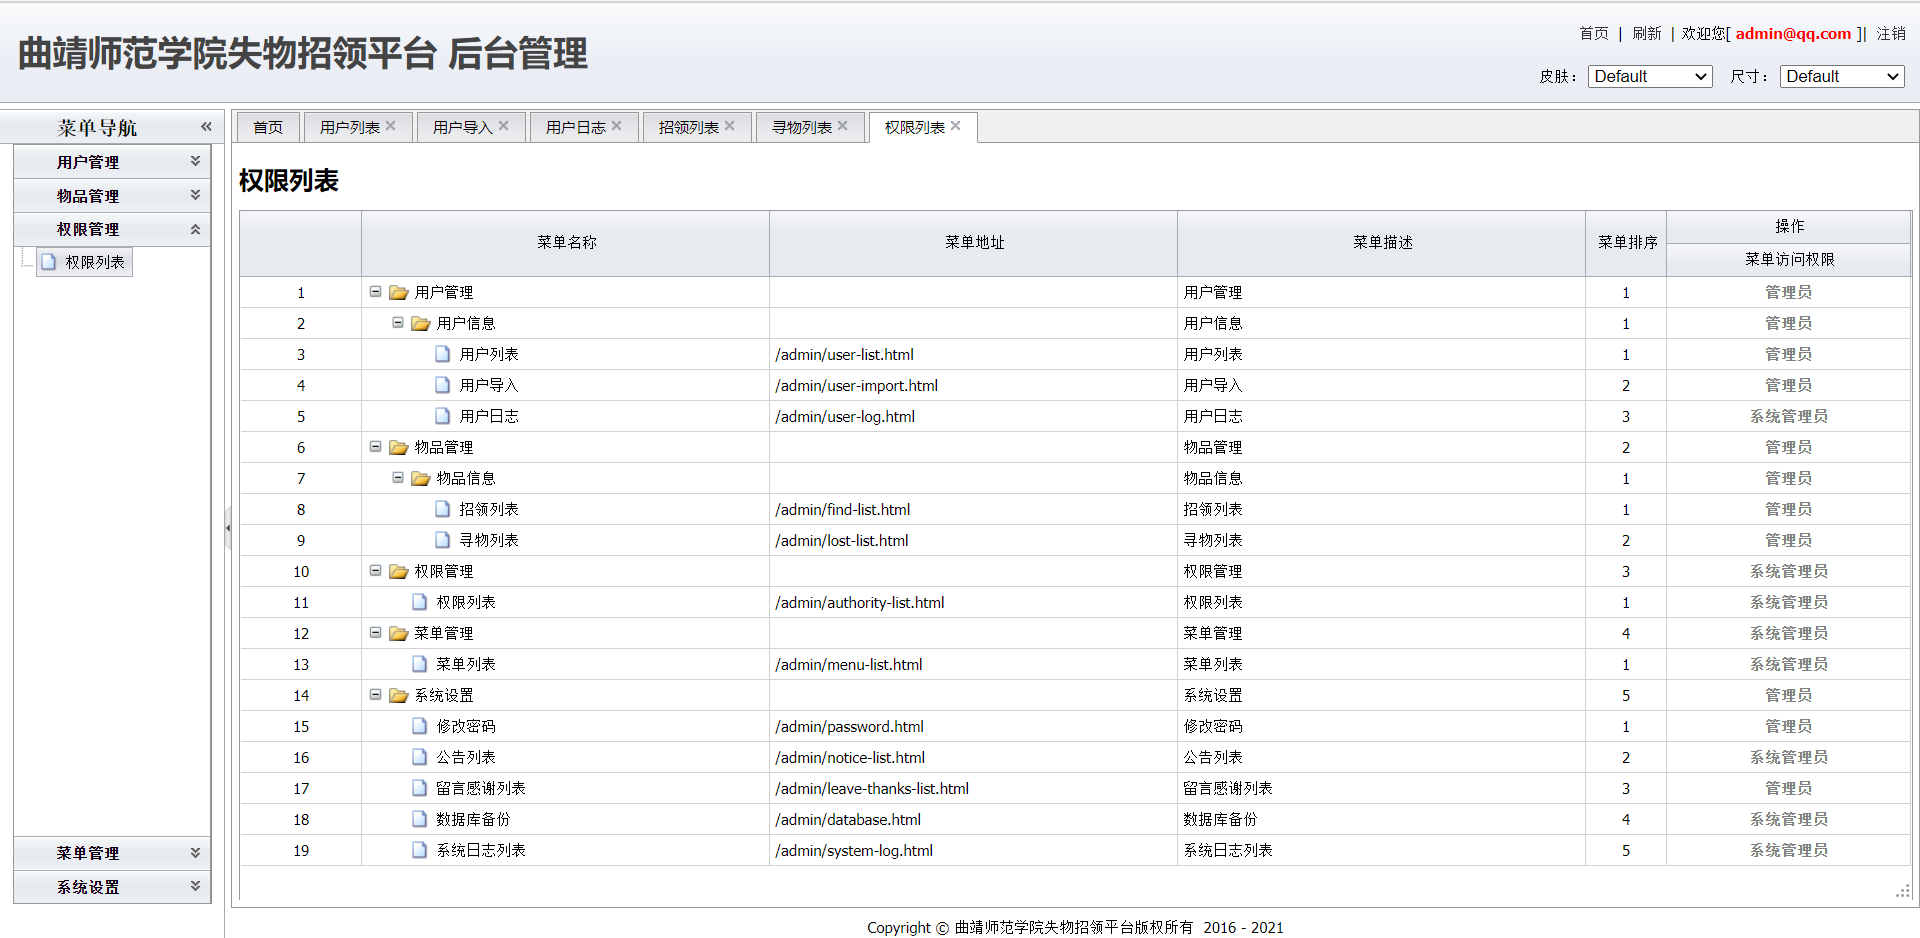This screenshot has width=1920, height=938.
Task: Click the file icon of 留言感谢列表 row
Action: [420, 788]
